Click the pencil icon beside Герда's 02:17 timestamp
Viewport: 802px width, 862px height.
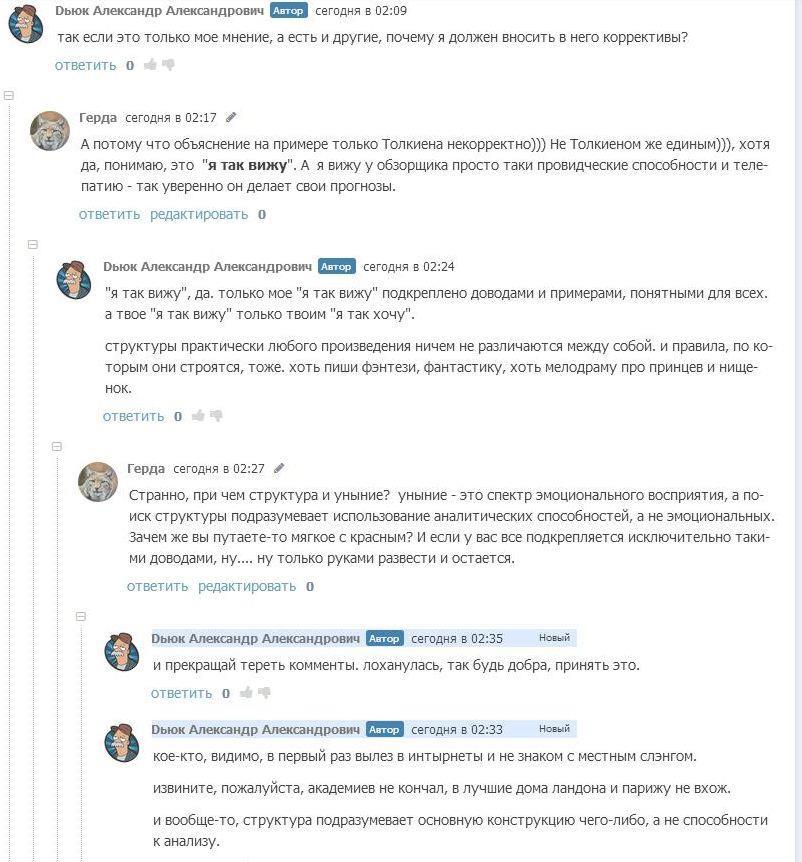(x=232, y=117)
